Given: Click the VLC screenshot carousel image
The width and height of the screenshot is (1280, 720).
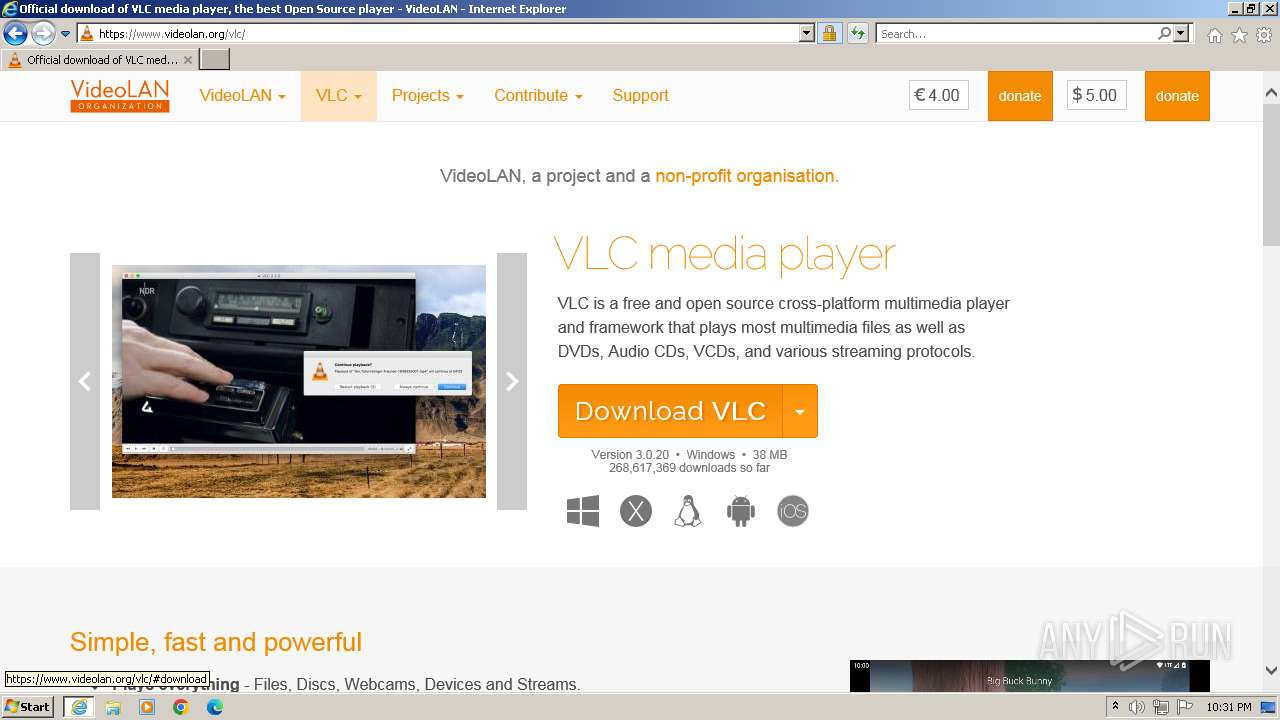Looking at the screenshot, I should point(299,381).
